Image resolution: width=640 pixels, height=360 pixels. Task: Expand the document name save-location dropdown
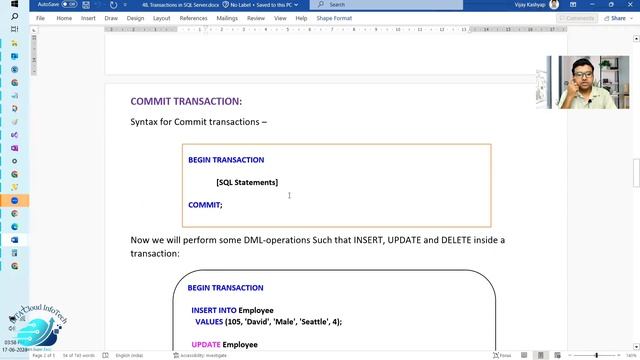[x=296, y=5]
